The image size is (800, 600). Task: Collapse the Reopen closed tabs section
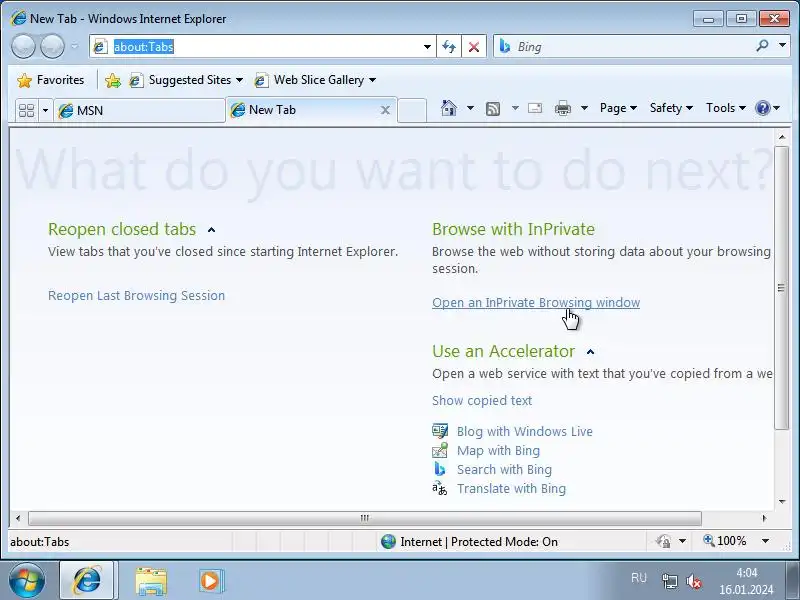click(x=211, y=230)
